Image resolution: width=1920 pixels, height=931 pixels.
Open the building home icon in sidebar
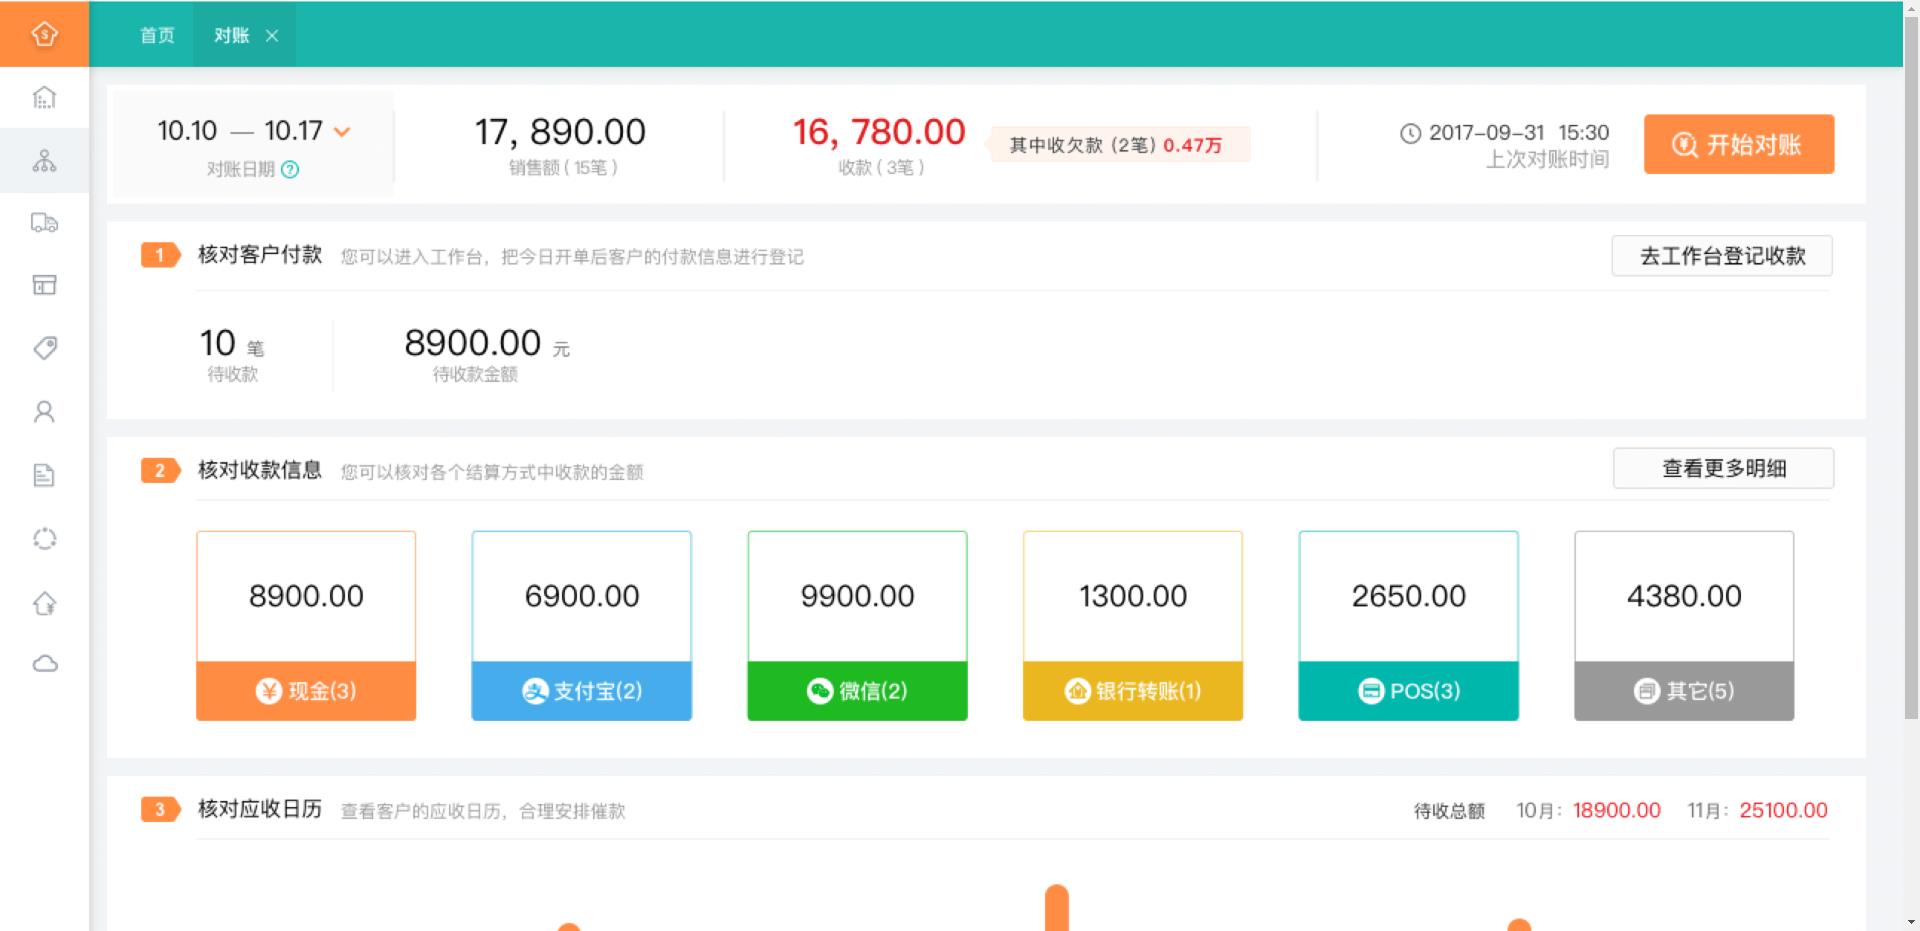[x=44, y=98]
